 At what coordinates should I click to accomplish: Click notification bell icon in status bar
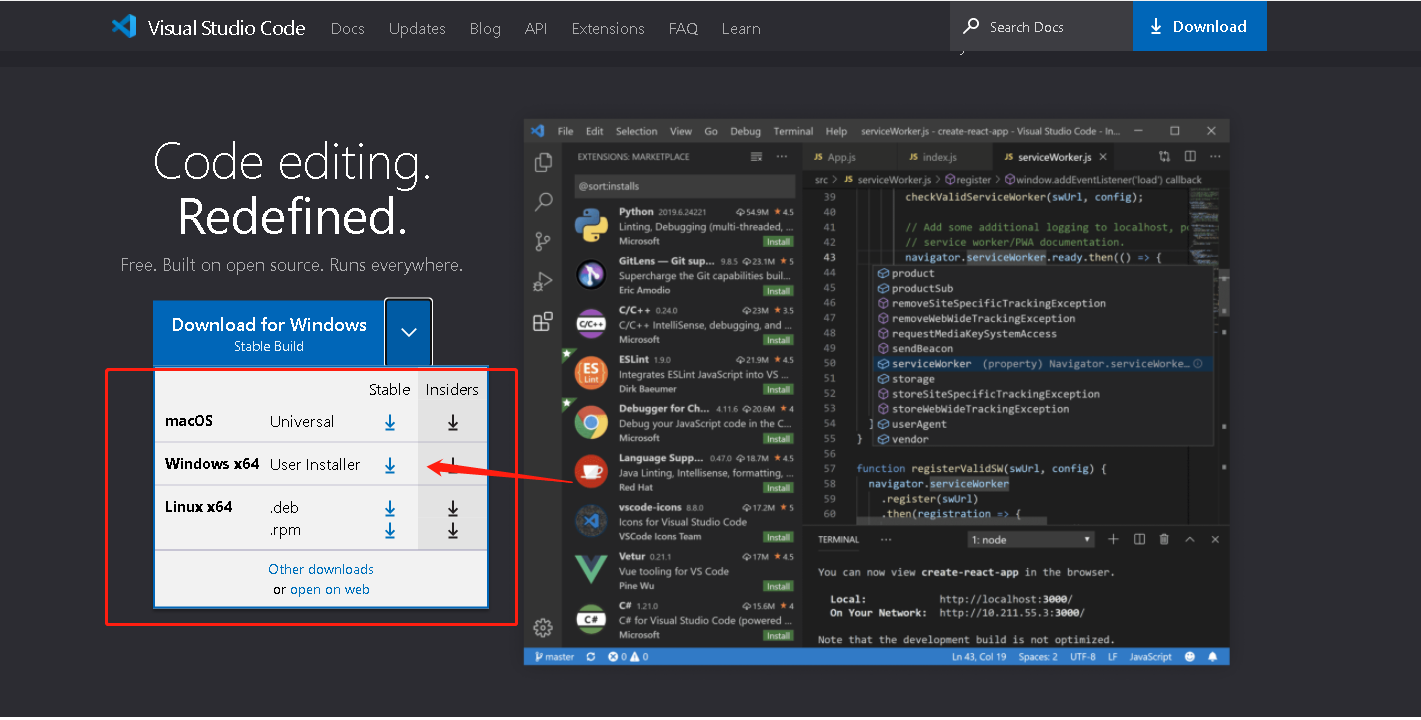click(1213, 657)
